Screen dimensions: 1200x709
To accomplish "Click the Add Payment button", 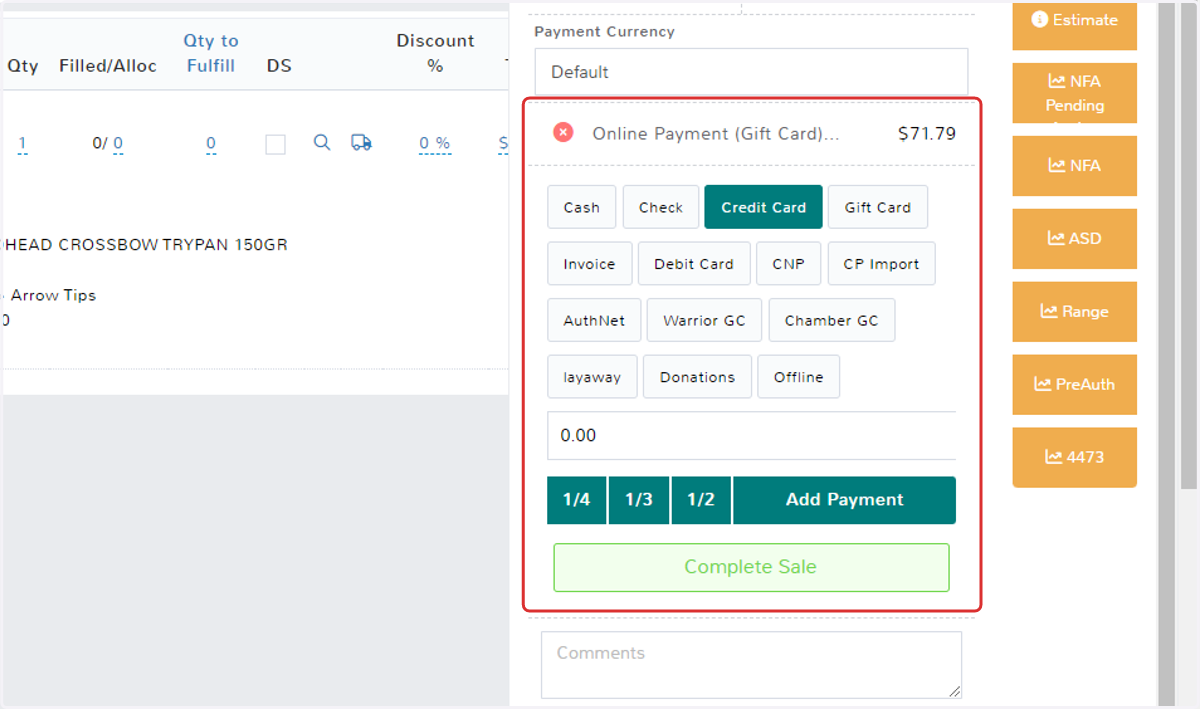I will (844, 500).
